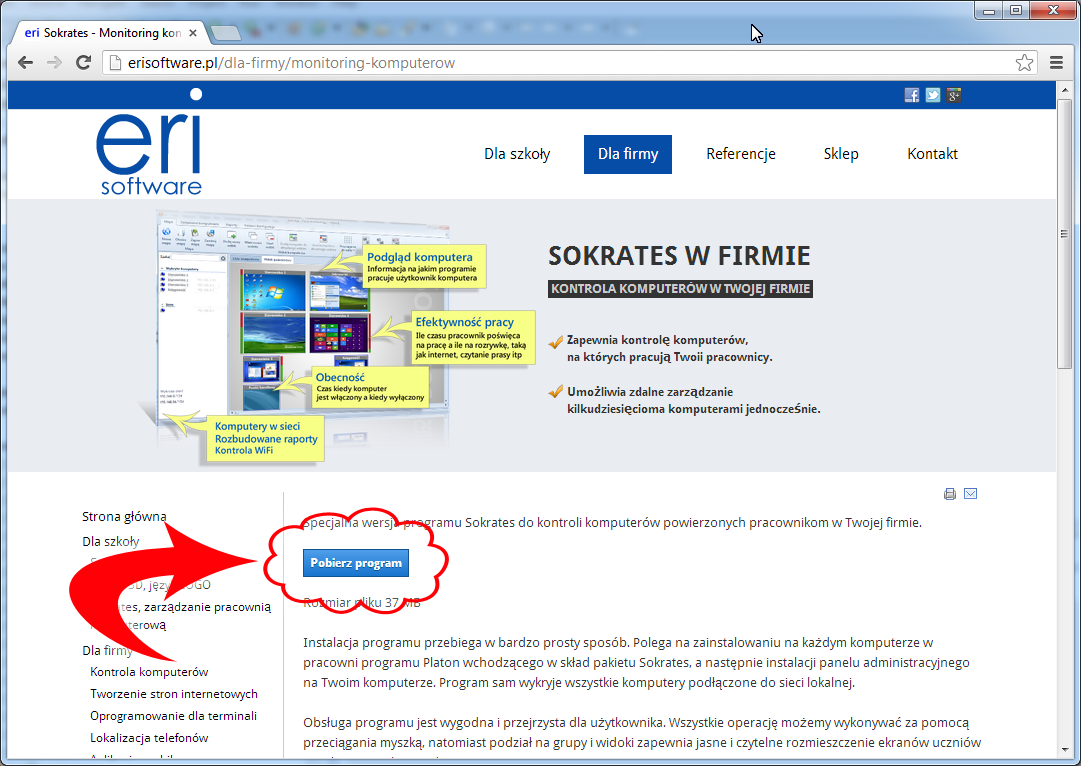This screenshot has height=766, width=1081.
Task: Open the Sklep menu item
Action: [841, 154]
